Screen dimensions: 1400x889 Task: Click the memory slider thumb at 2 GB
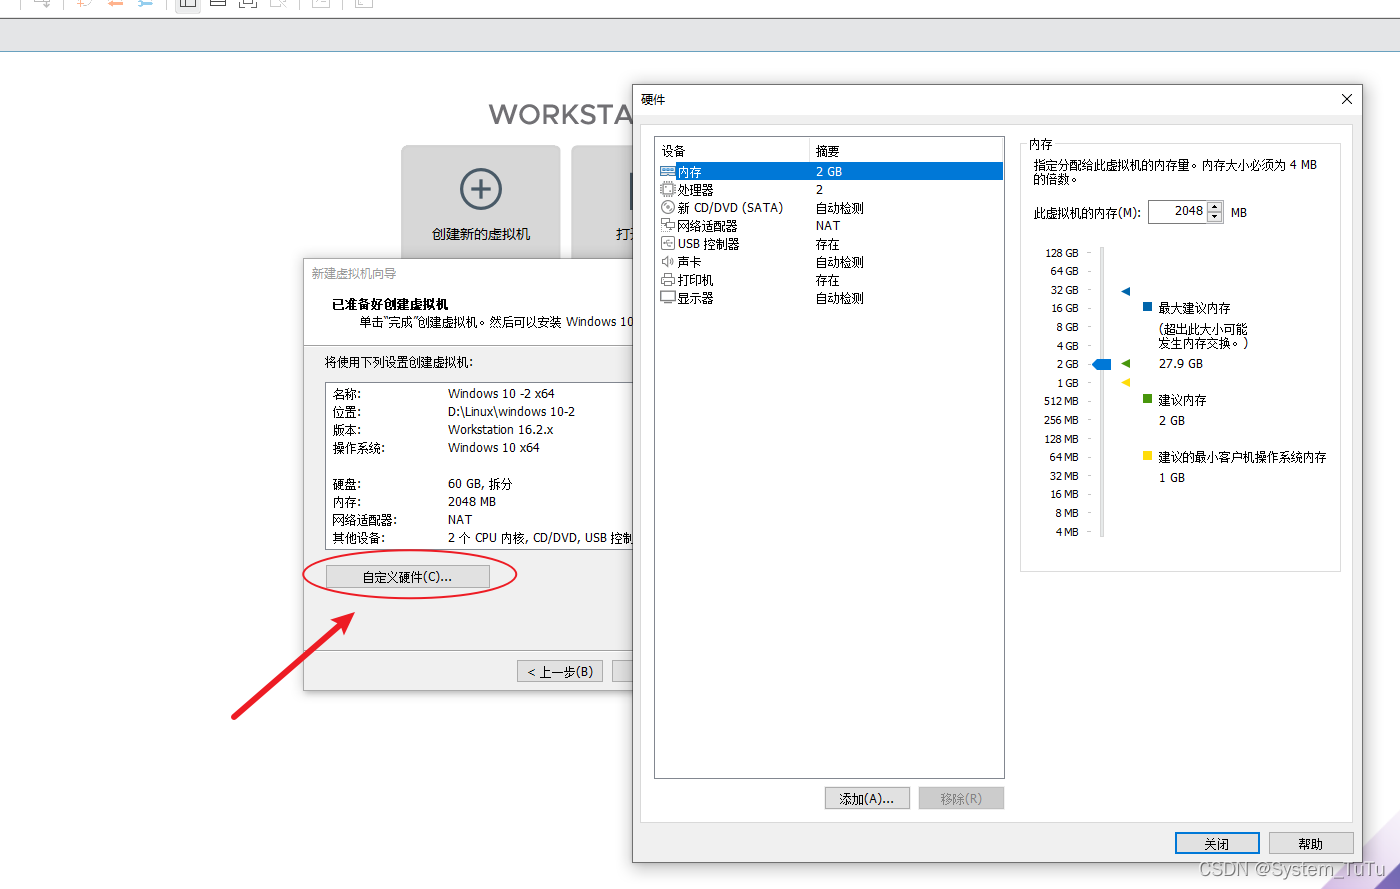pyautogui.click(x=1102, y=364)
